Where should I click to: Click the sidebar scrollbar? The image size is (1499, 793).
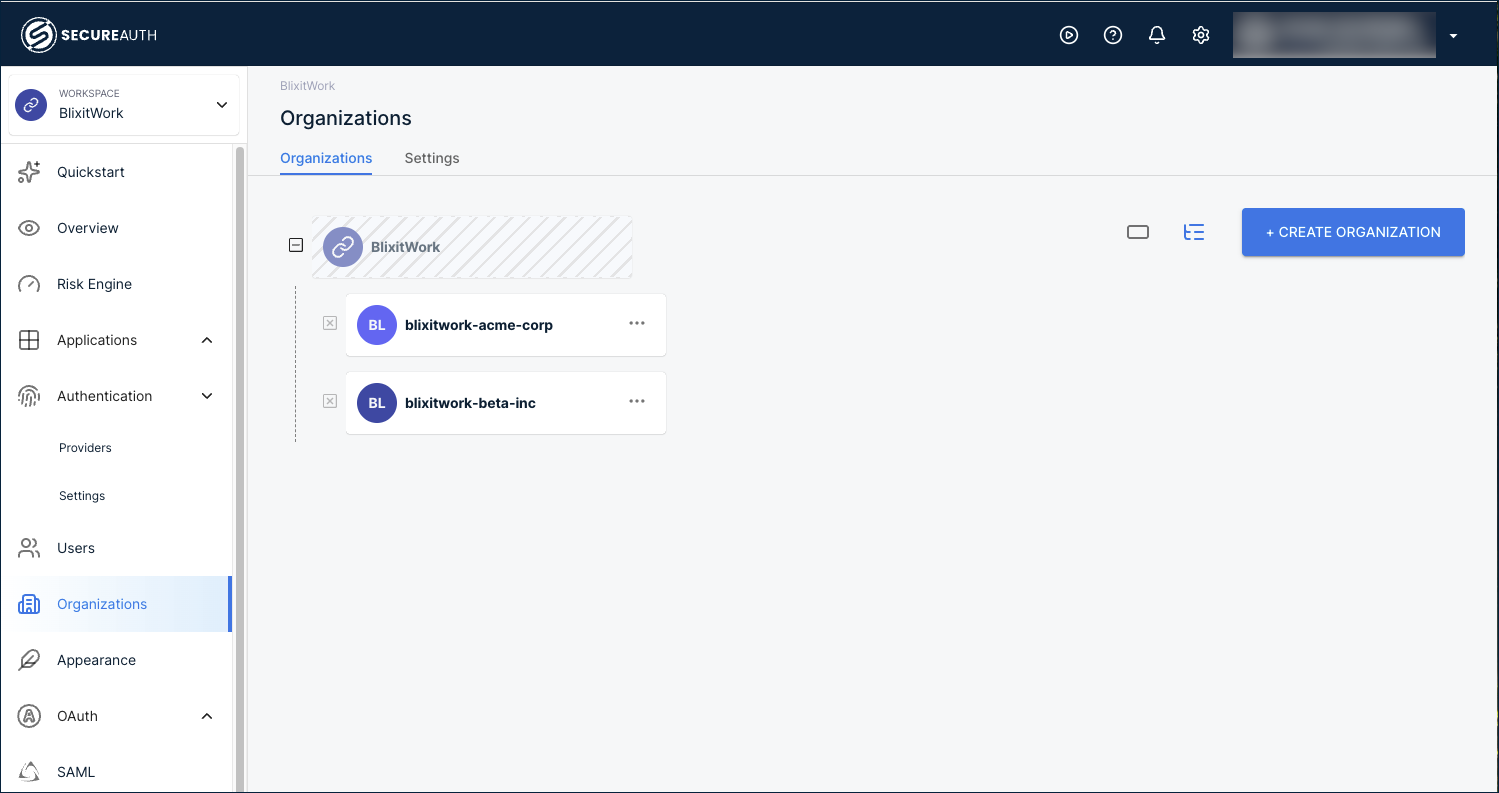point(239,468)
